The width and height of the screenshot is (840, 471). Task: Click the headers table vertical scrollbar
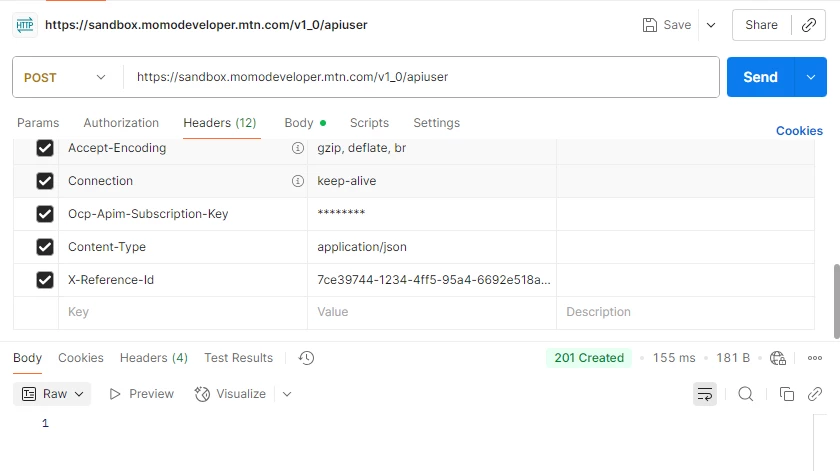tap(836, 301)
